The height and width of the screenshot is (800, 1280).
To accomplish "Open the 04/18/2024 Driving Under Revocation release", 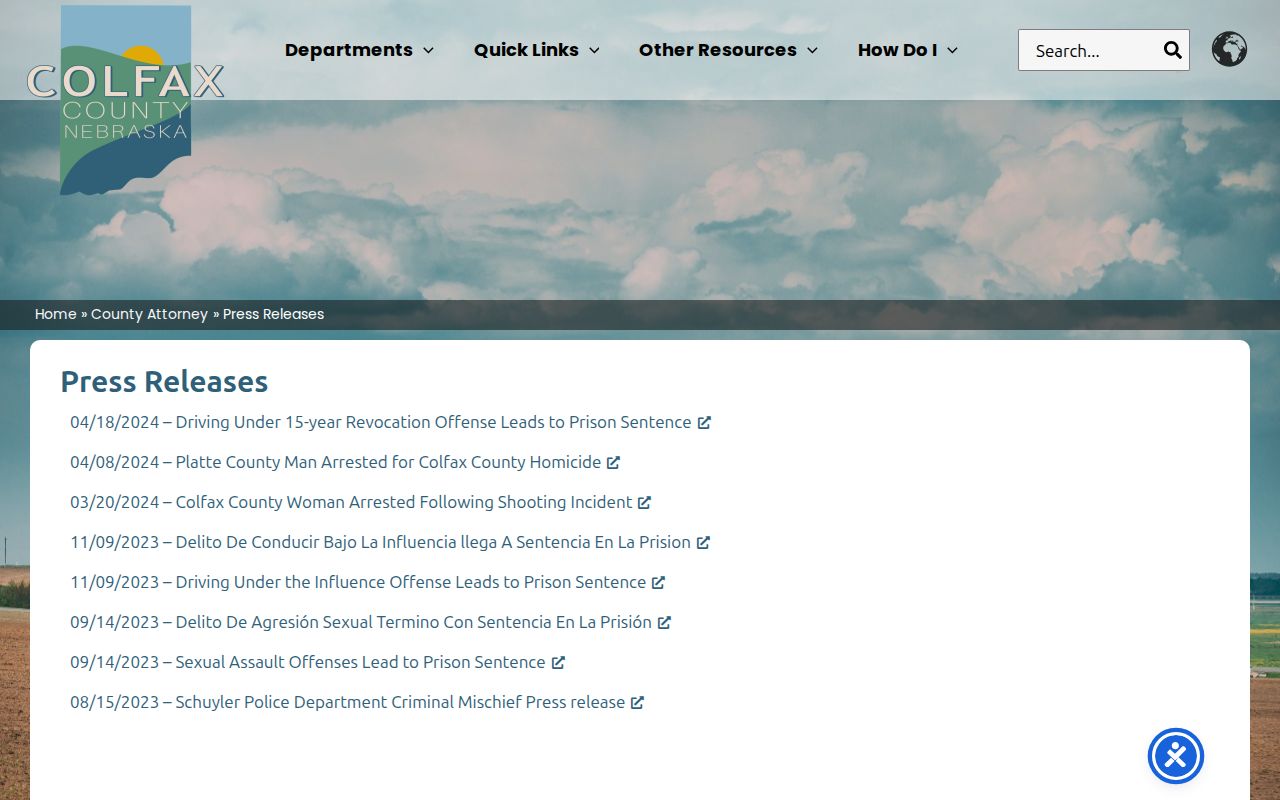I will tap(390, 422).
